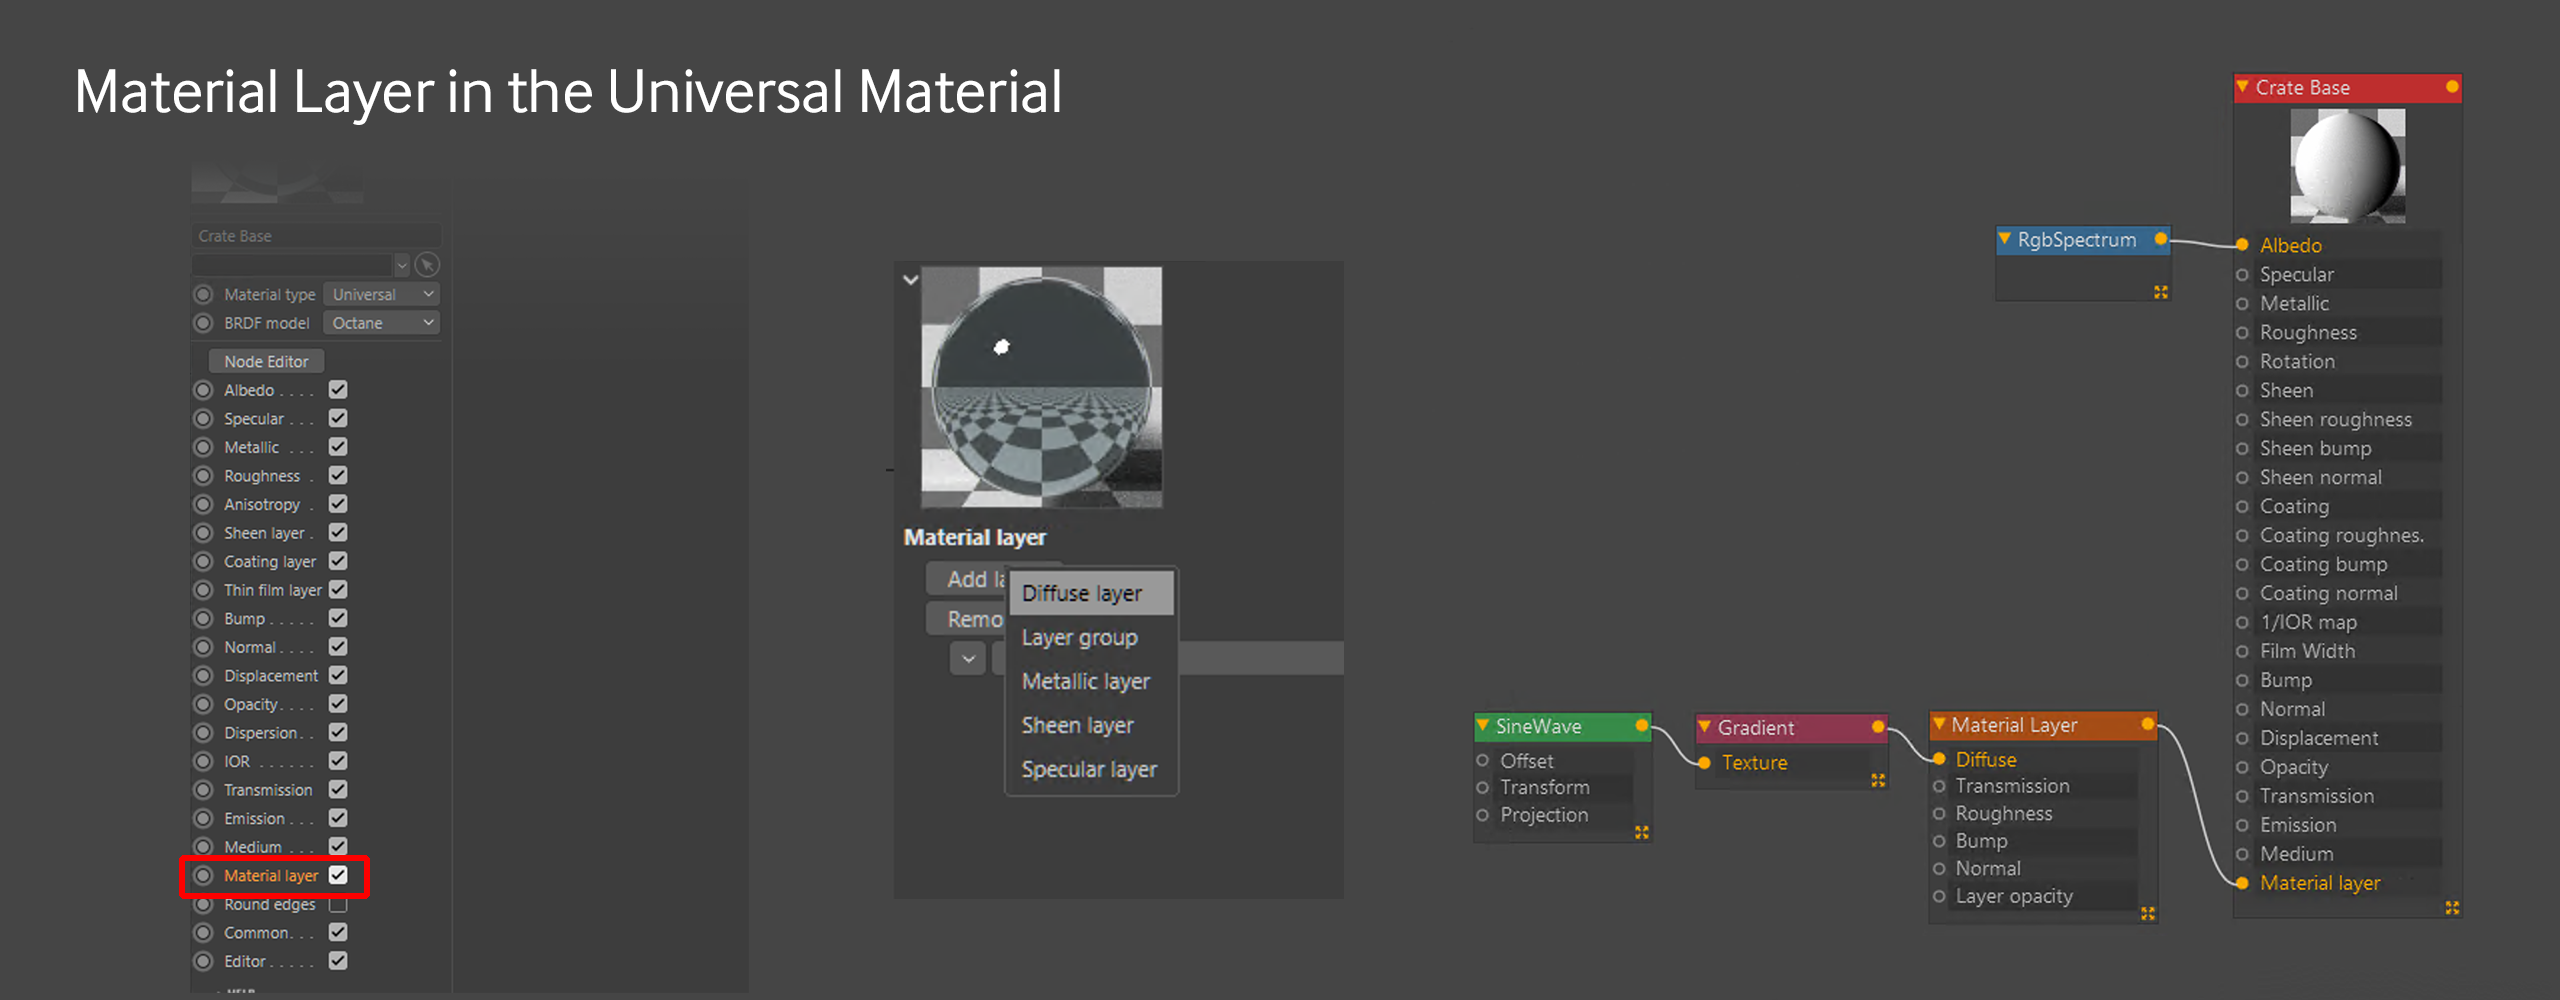Click the Crate Base material name field
This screenshot has height=1000, width=2560.
(x=315, y=236)
